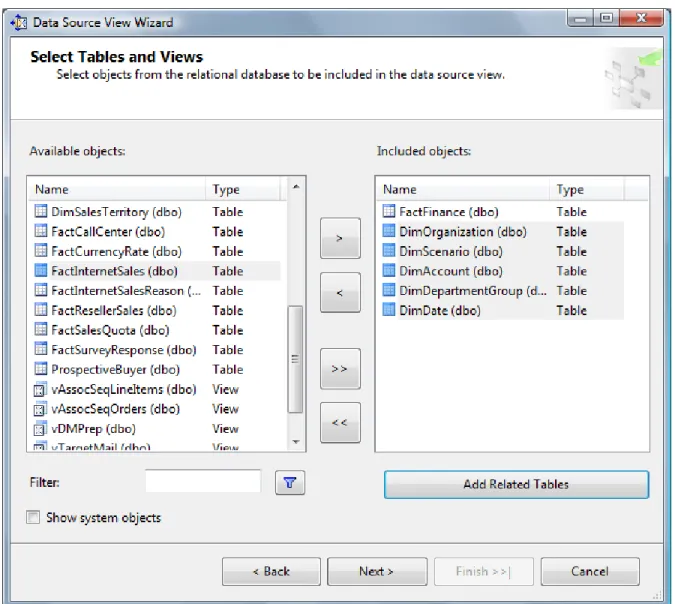
Task: Click the FactResellerSales table icon
Action: [x=40, y=310]
